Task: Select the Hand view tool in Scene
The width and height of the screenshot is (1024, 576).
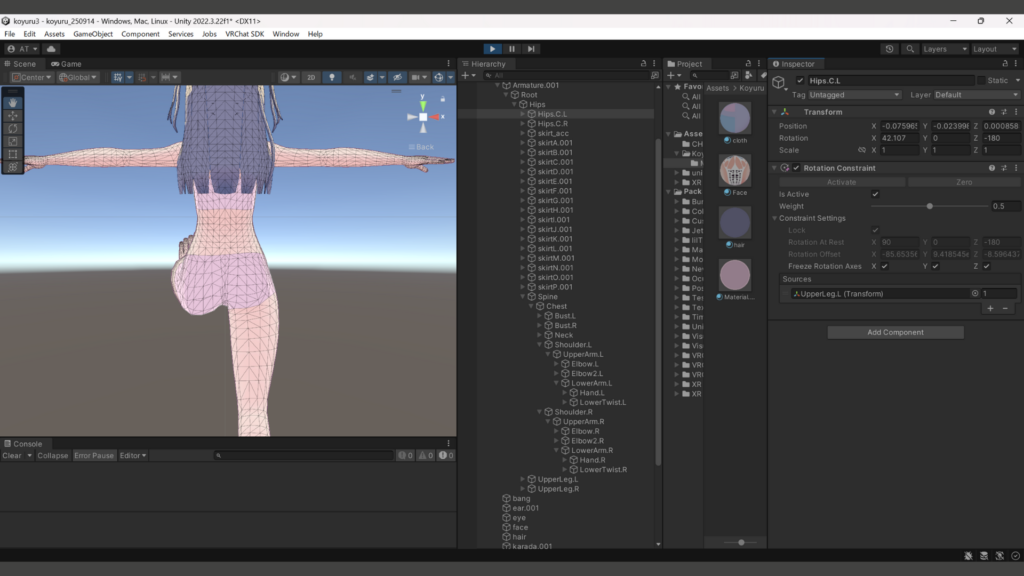Action: [13, 102]
